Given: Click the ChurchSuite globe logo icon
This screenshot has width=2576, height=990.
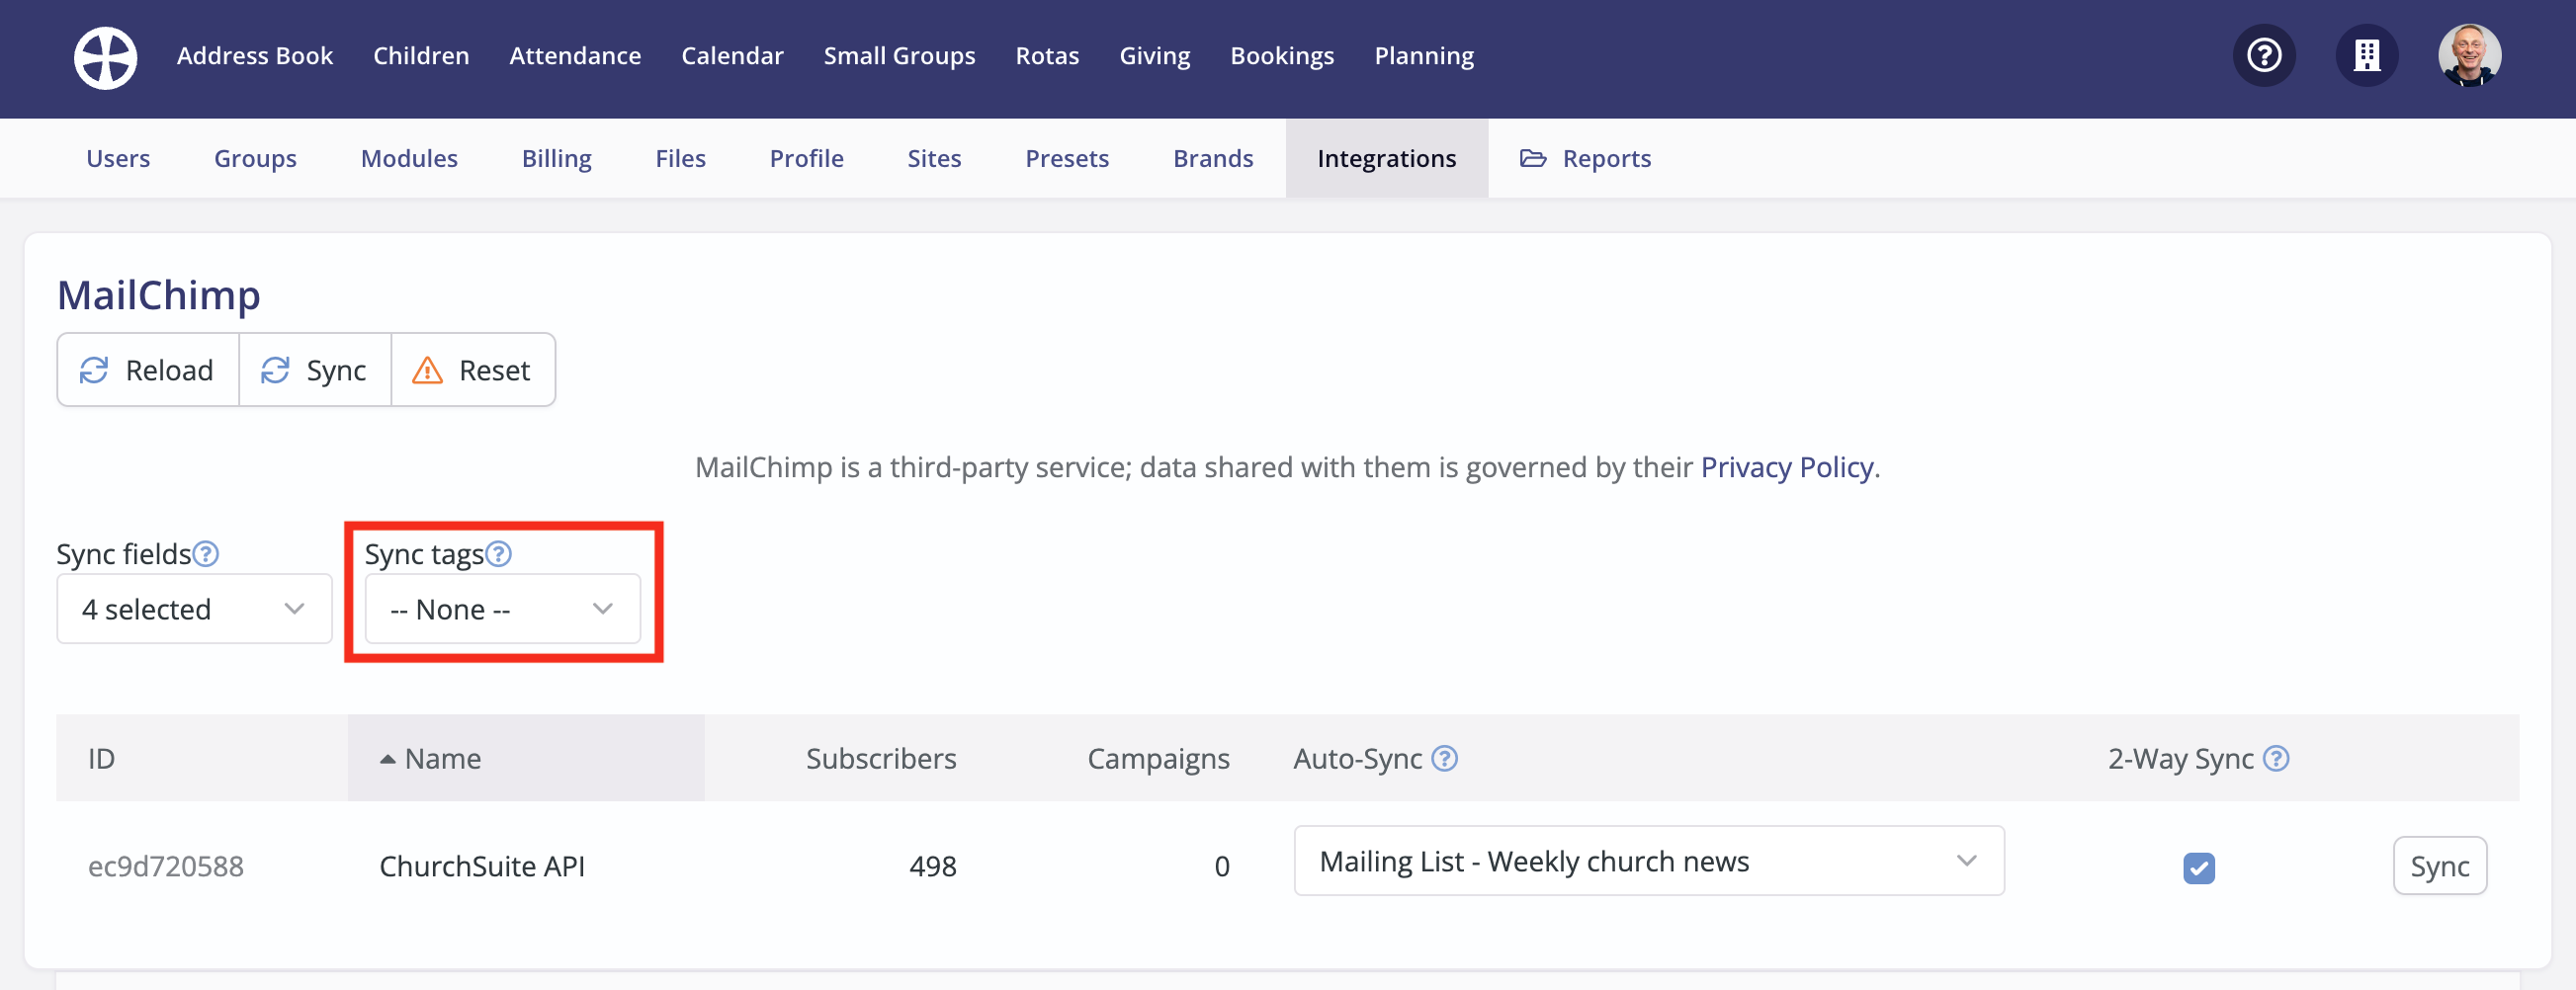Looking at the screenshot, I should click(x=105, y=57).
